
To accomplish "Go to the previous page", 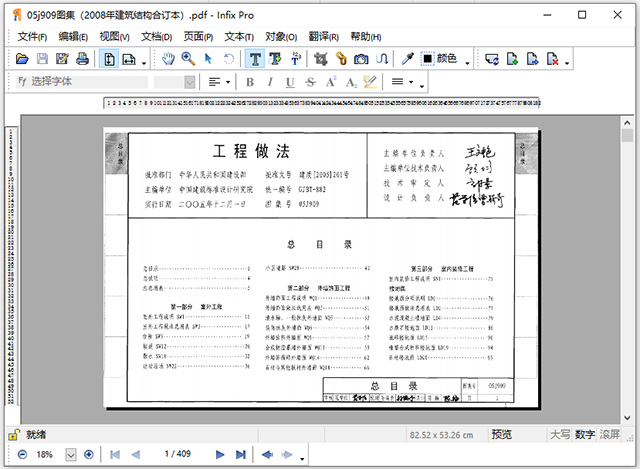I will tap(136, 454).
